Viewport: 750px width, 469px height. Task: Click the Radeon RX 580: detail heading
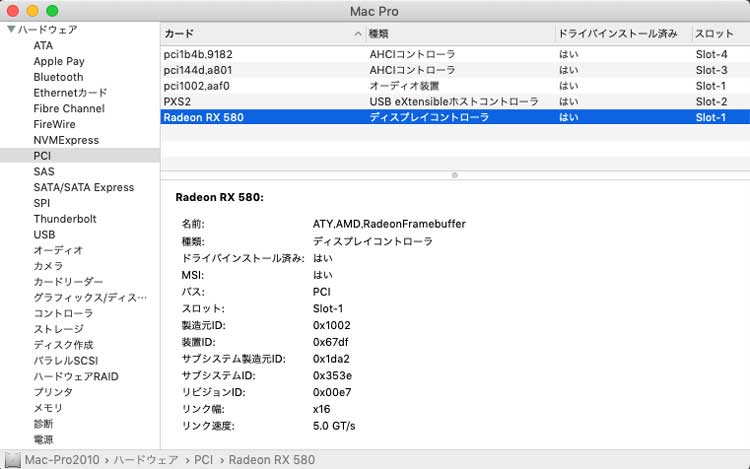click(x=220, y=197)
